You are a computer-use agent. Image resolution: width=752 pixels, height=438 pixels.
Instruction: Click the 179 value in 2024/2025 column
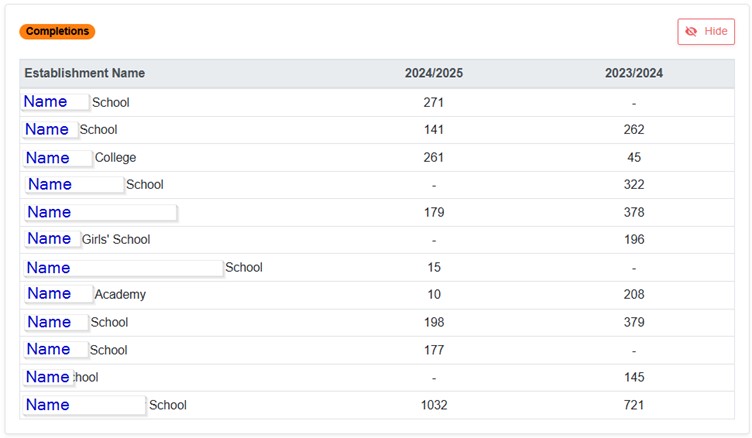click(x=434, y=213)
